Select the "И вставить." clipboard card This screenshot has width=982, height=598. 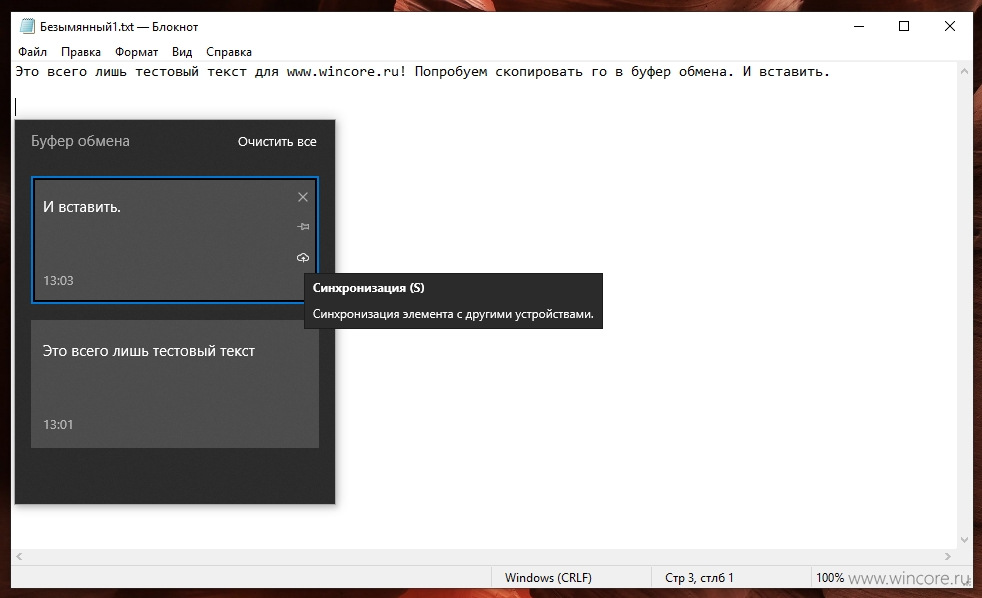click(175, 240)
